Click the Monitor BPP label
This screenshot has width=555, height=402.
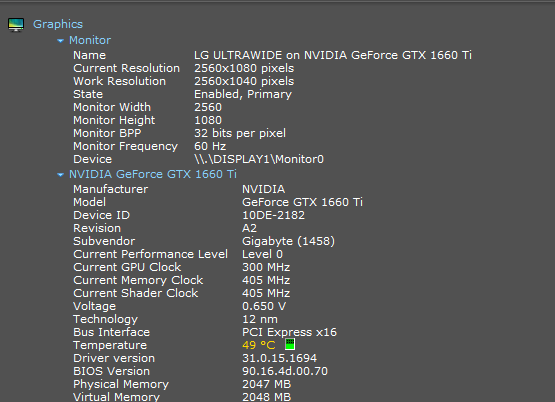107,133
